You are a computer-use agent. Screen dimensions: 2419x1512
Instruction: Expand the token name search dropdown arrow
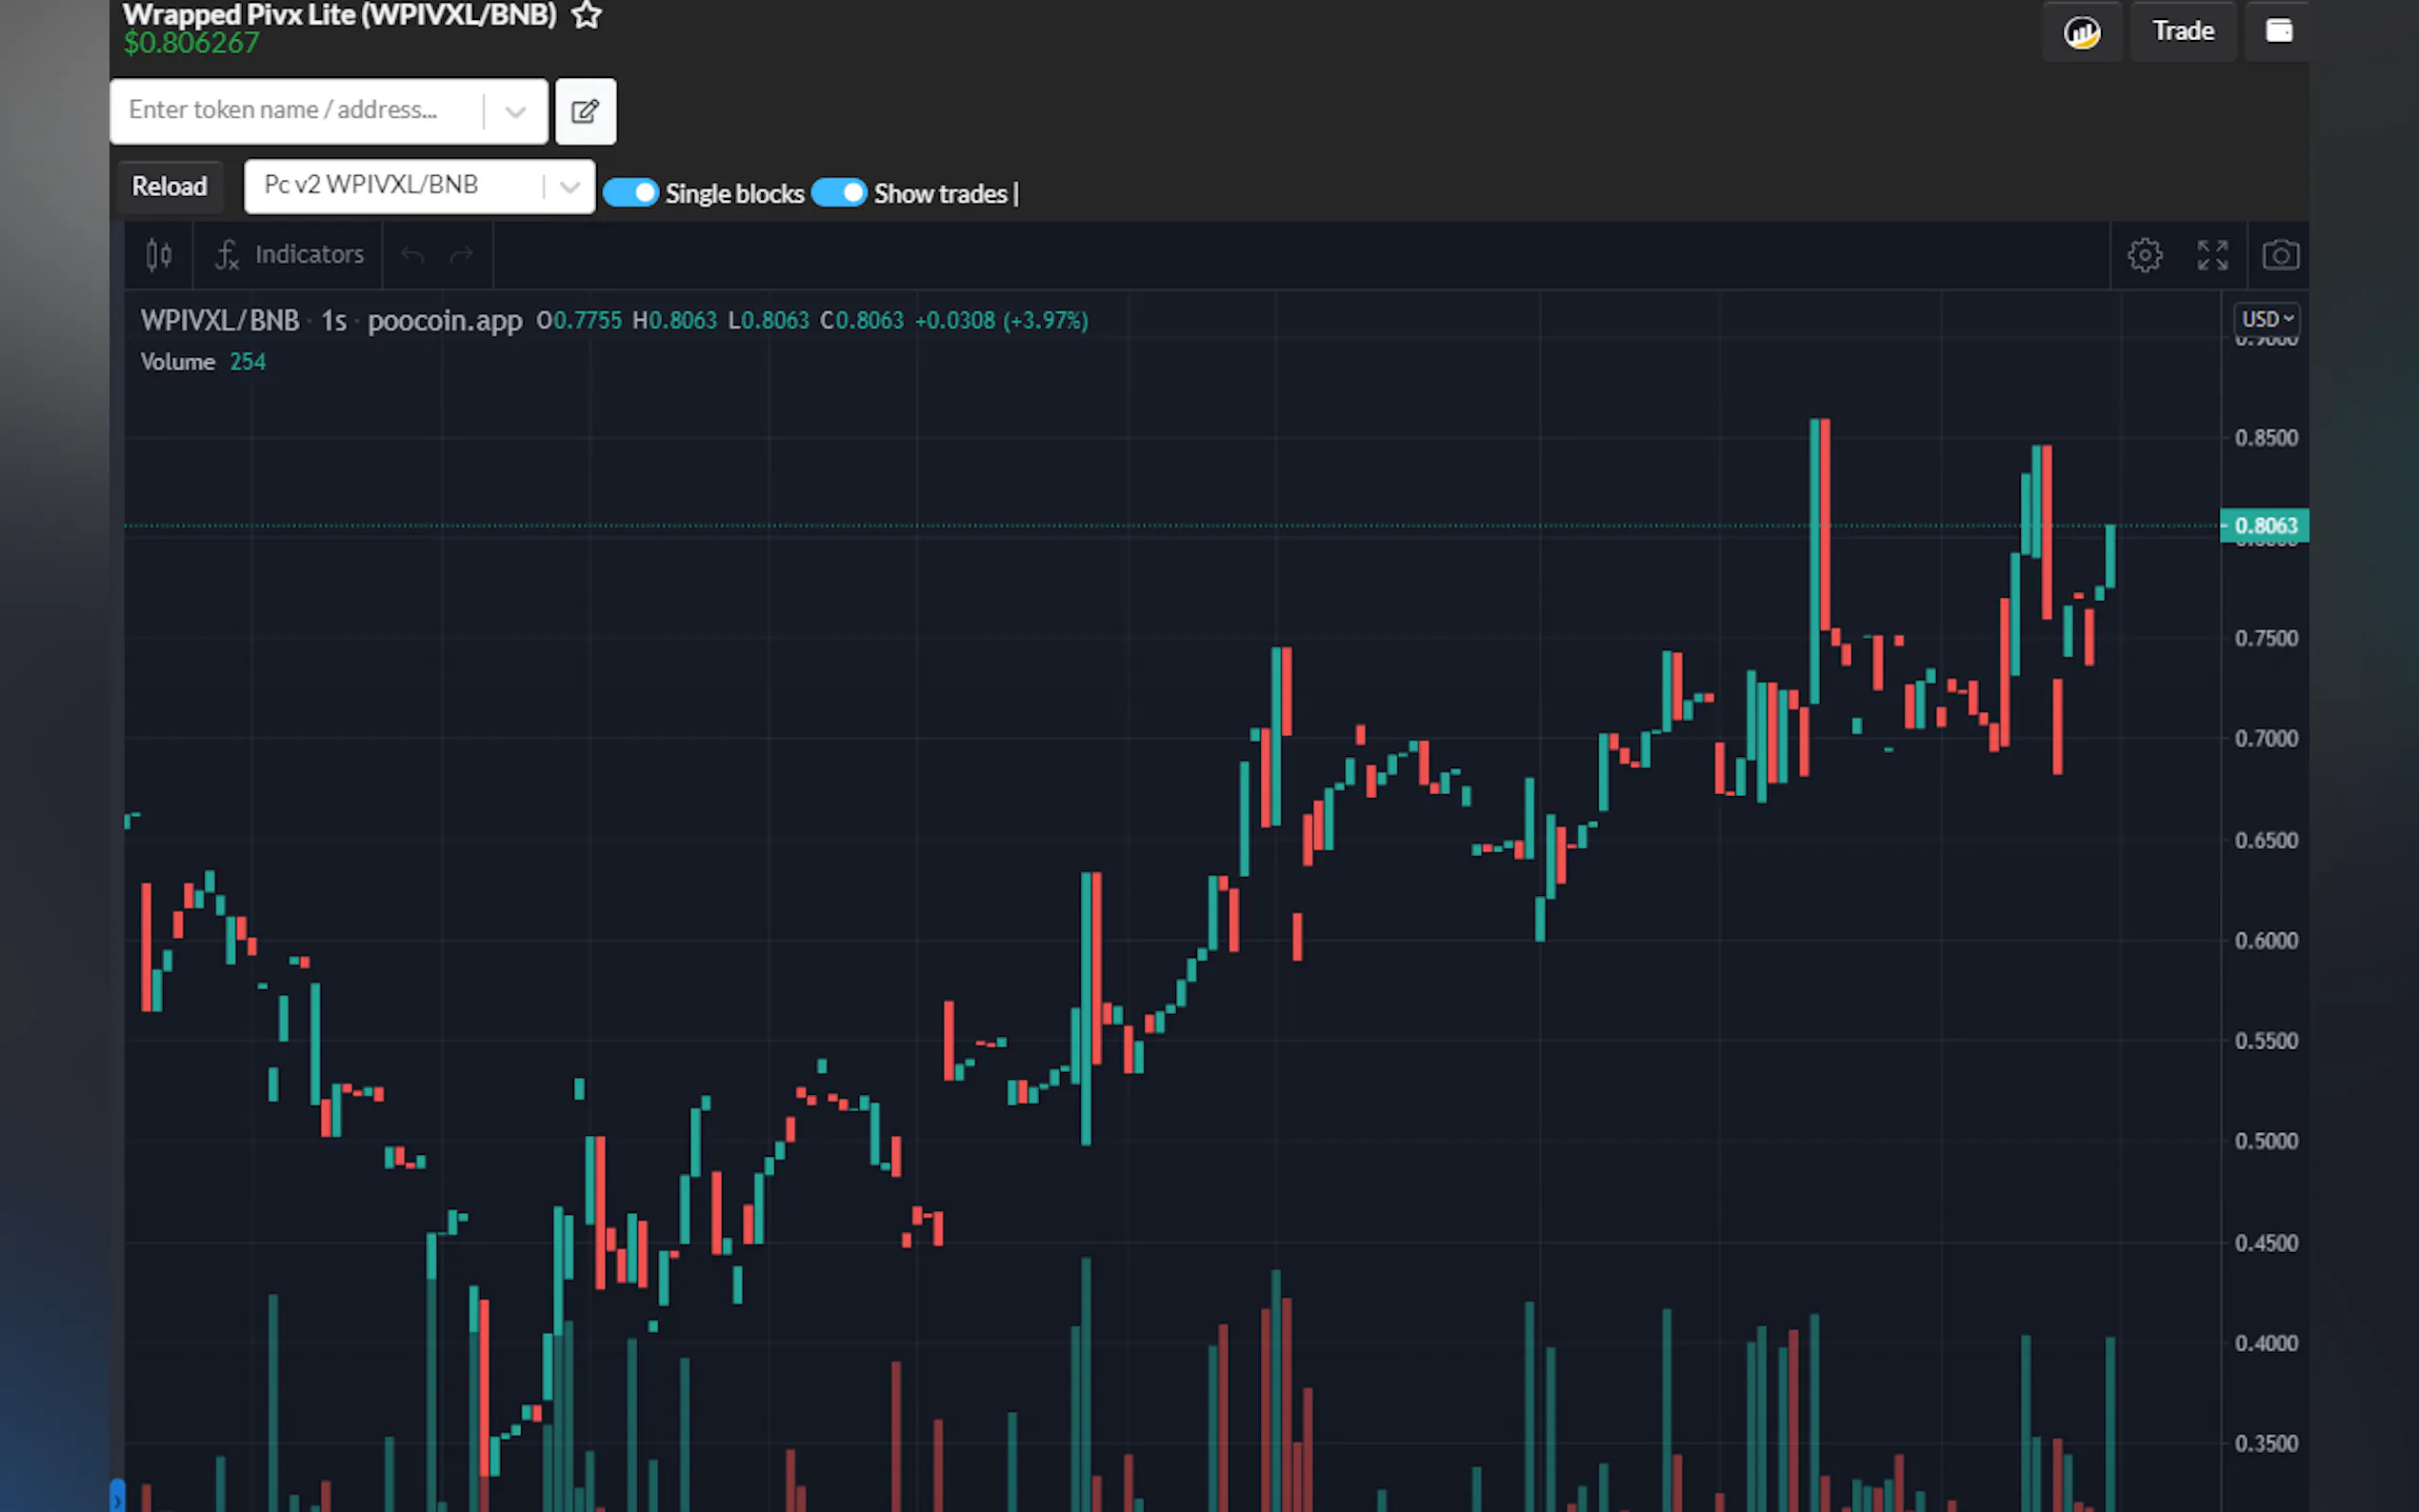(515, 111)
